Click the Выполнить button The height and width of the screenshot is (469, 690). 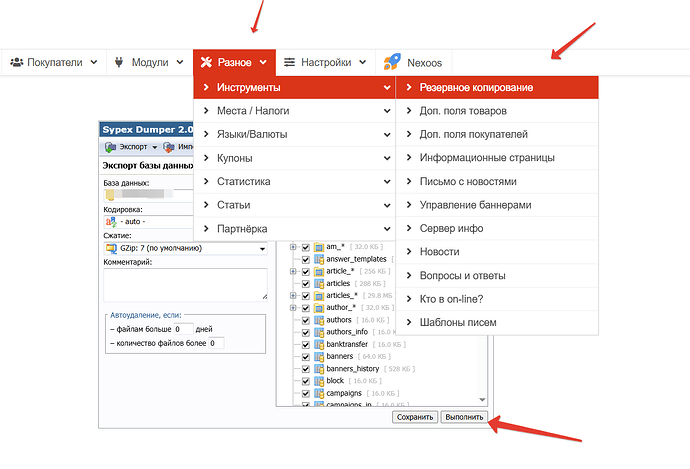point(464,417)
